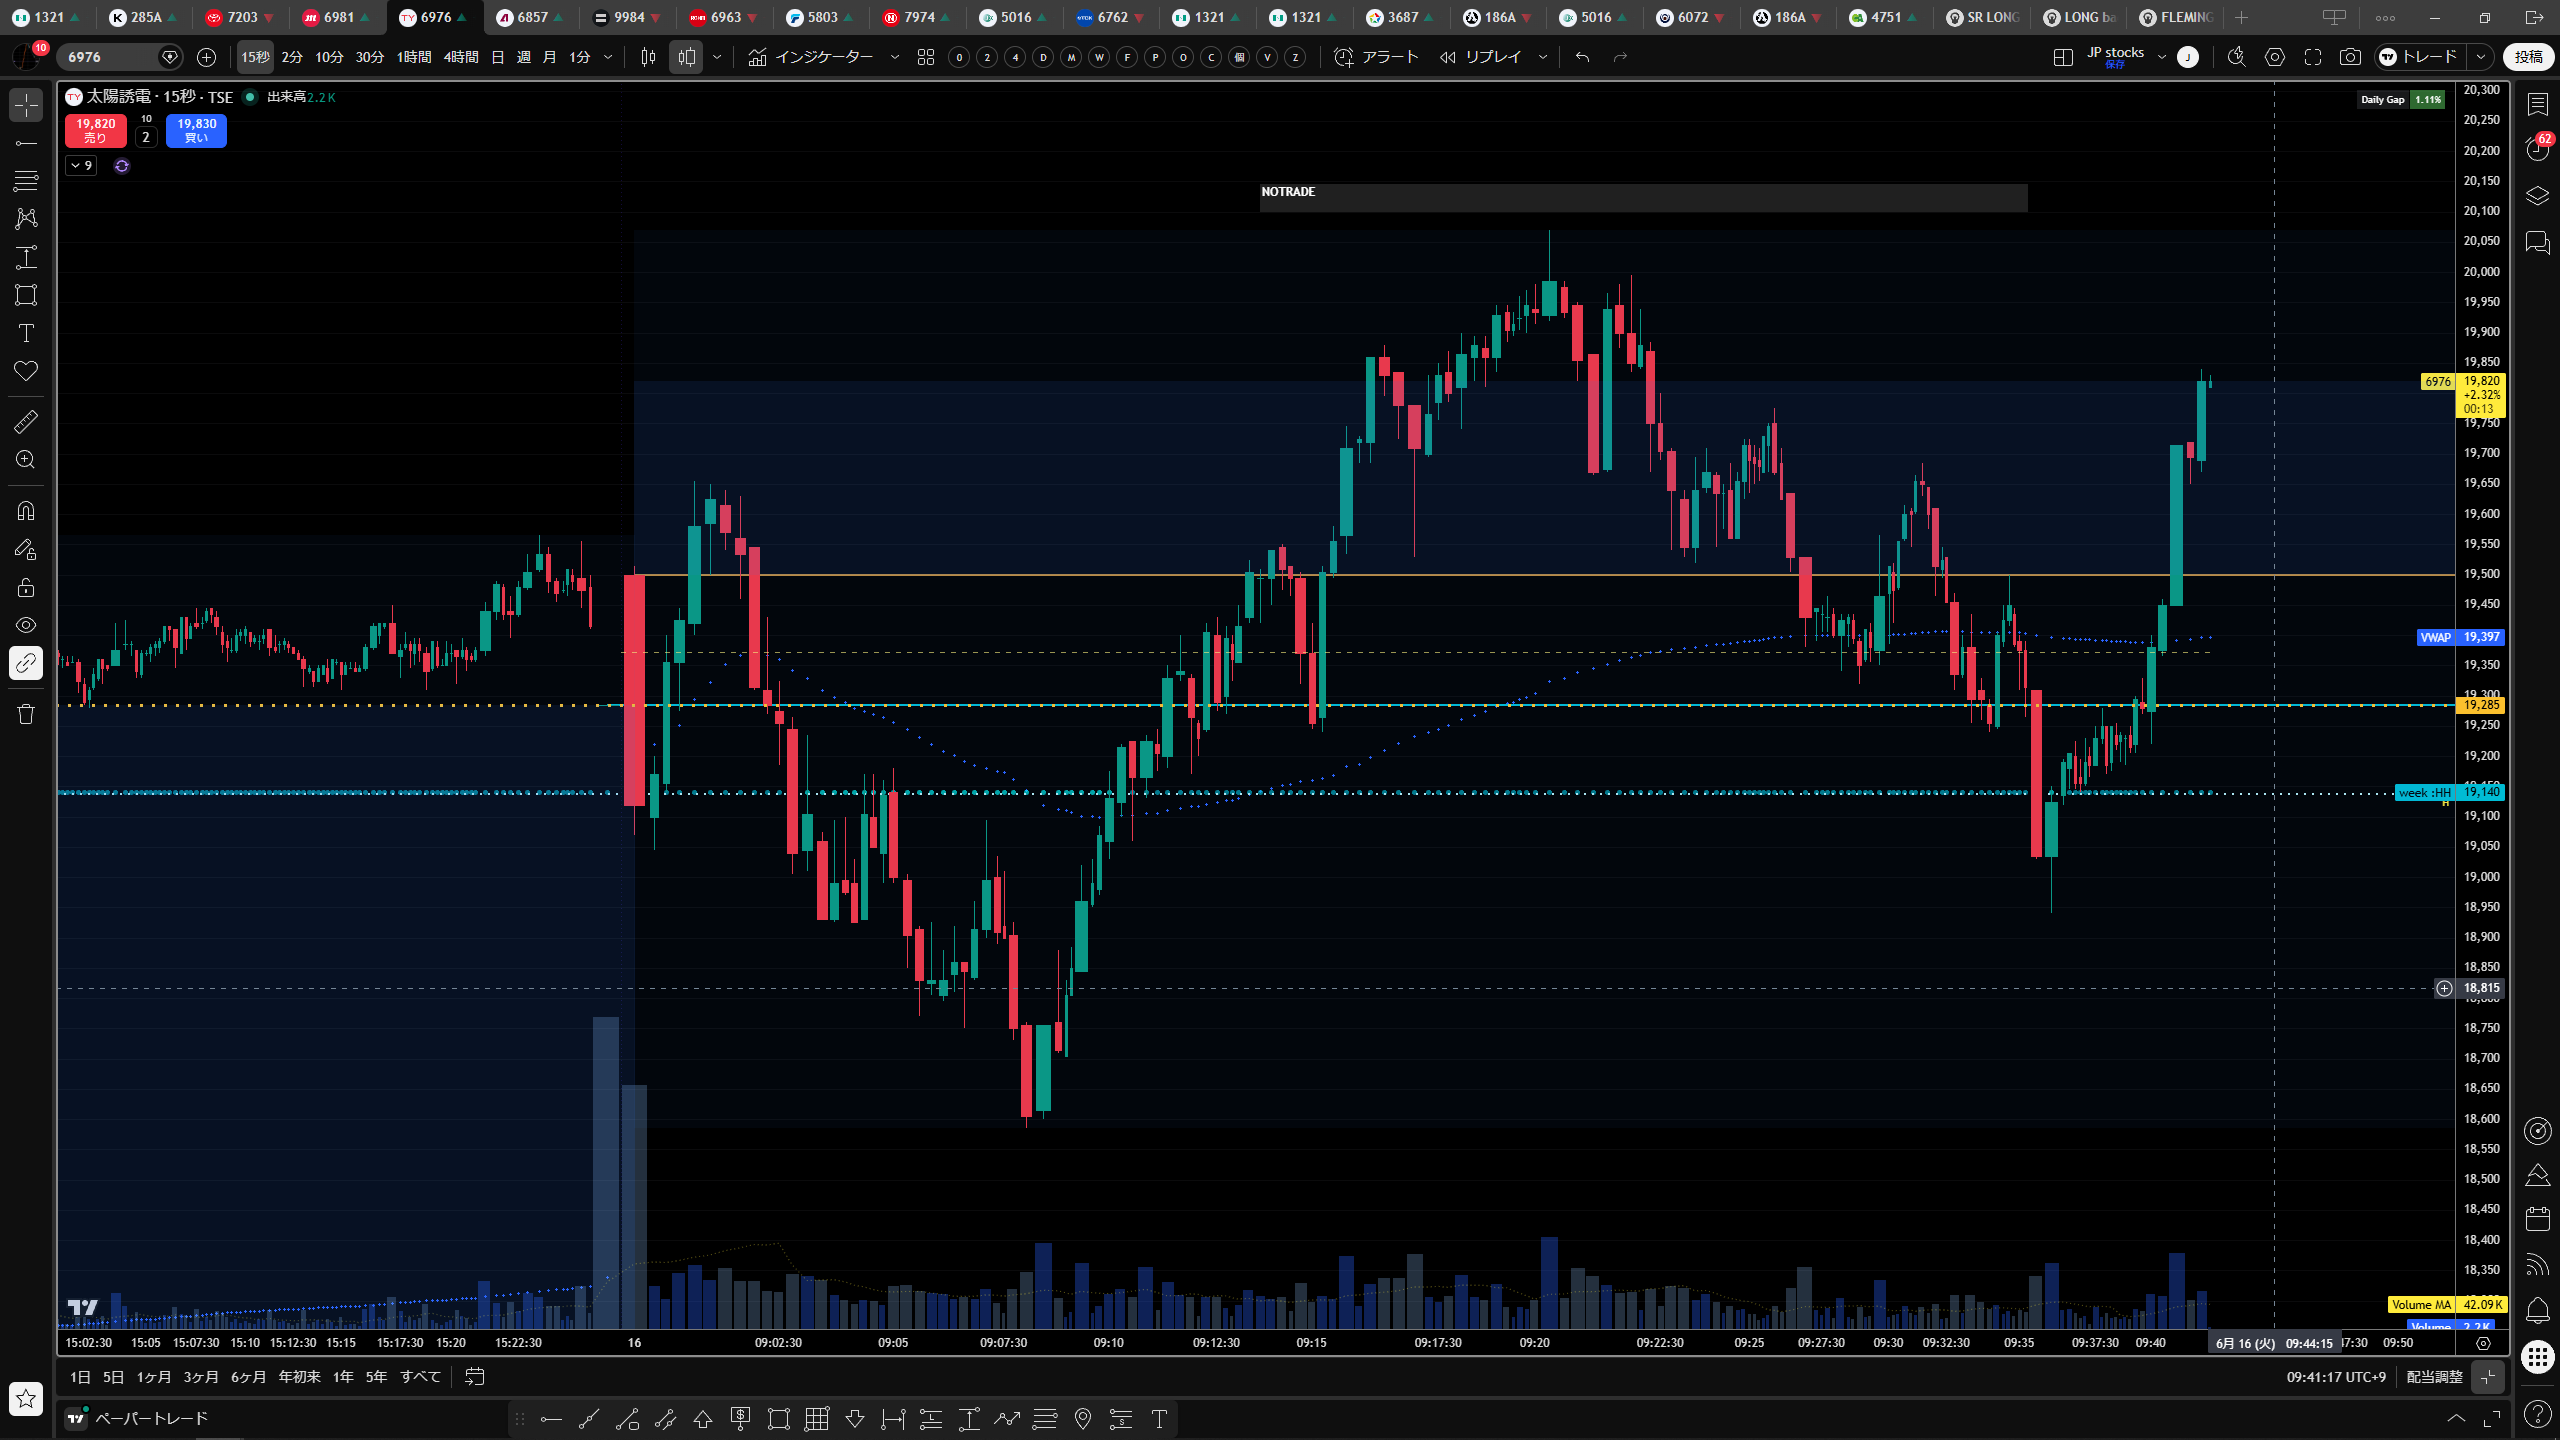2560x1440 pixels.
Task: Toggle magnet mode
Action: [x=26, y=511]
